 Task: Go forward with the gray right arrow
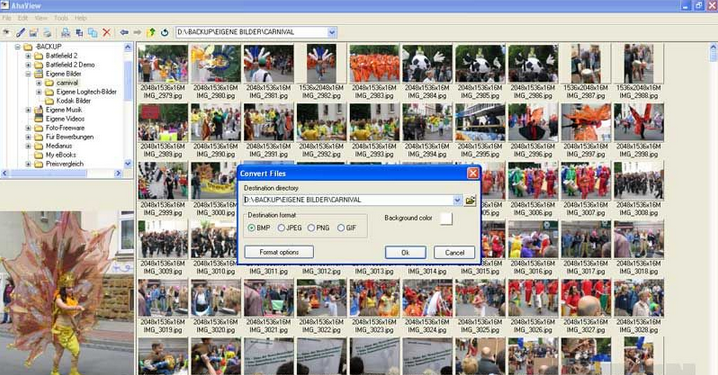coord(137,33)
